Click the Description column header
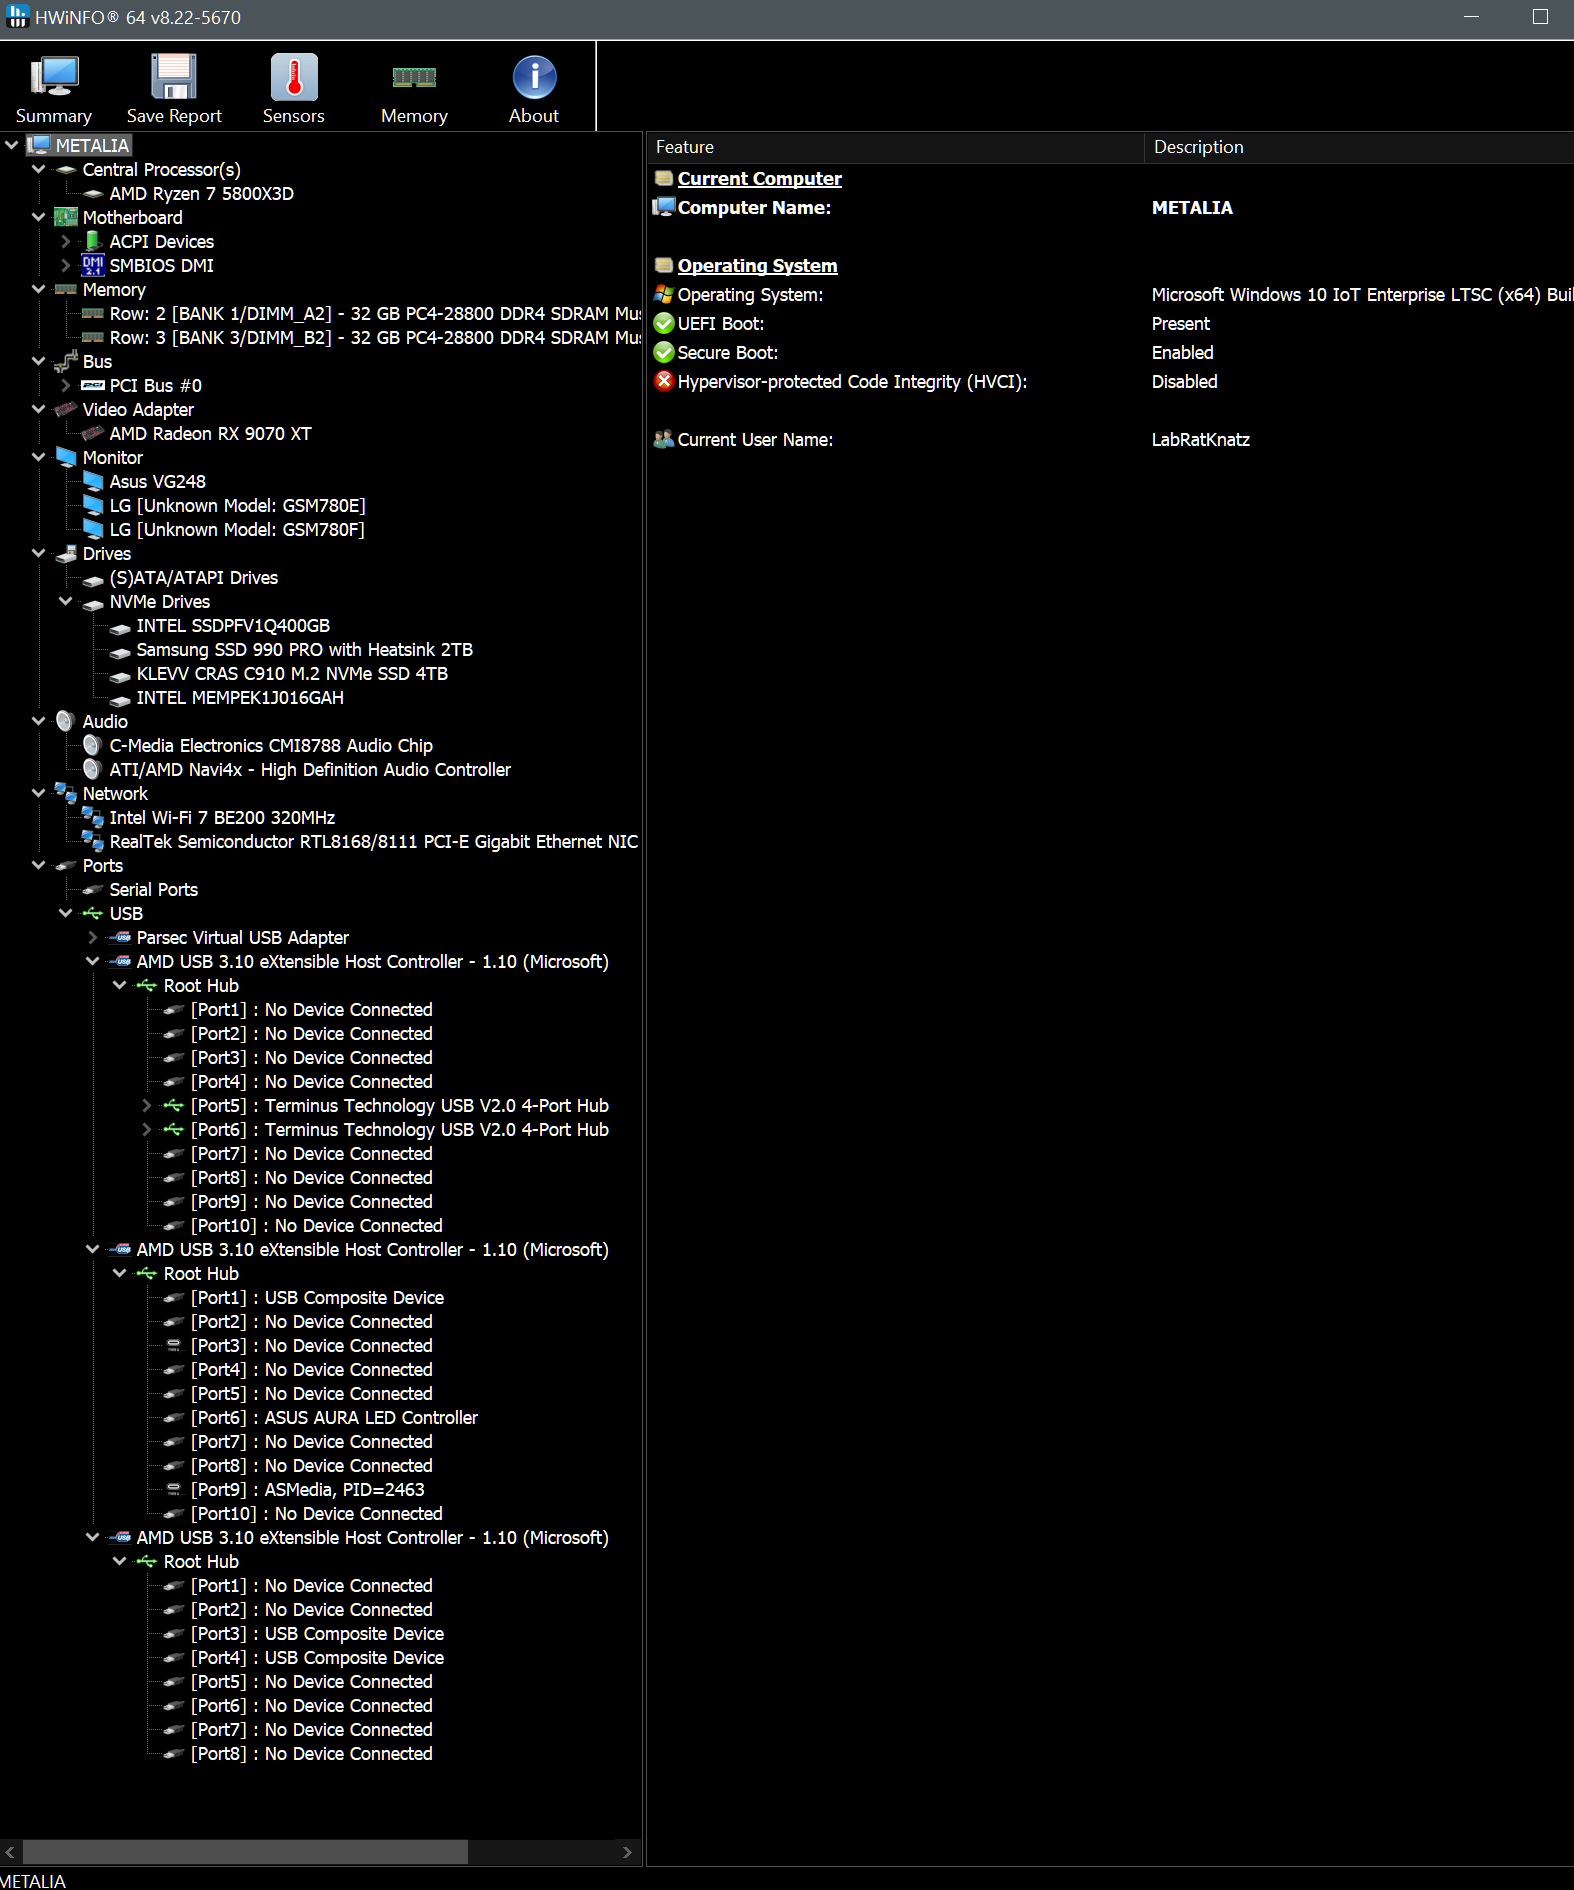 coord(1359,147)
